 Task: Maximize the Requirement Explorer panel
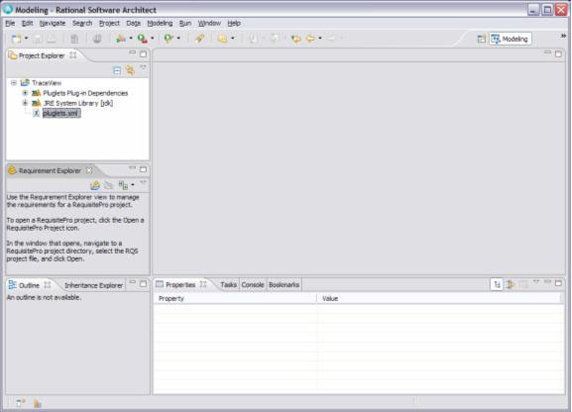(x=143, y=169)
